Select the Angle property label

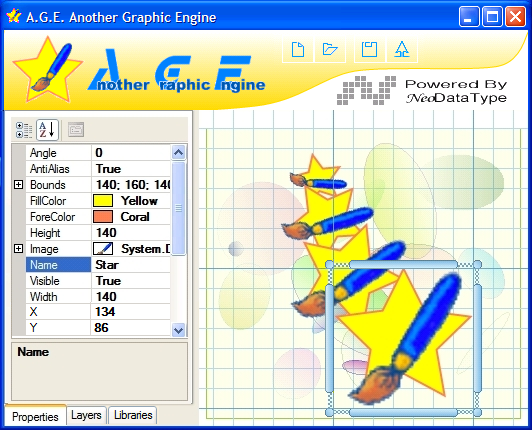[58, 153]
